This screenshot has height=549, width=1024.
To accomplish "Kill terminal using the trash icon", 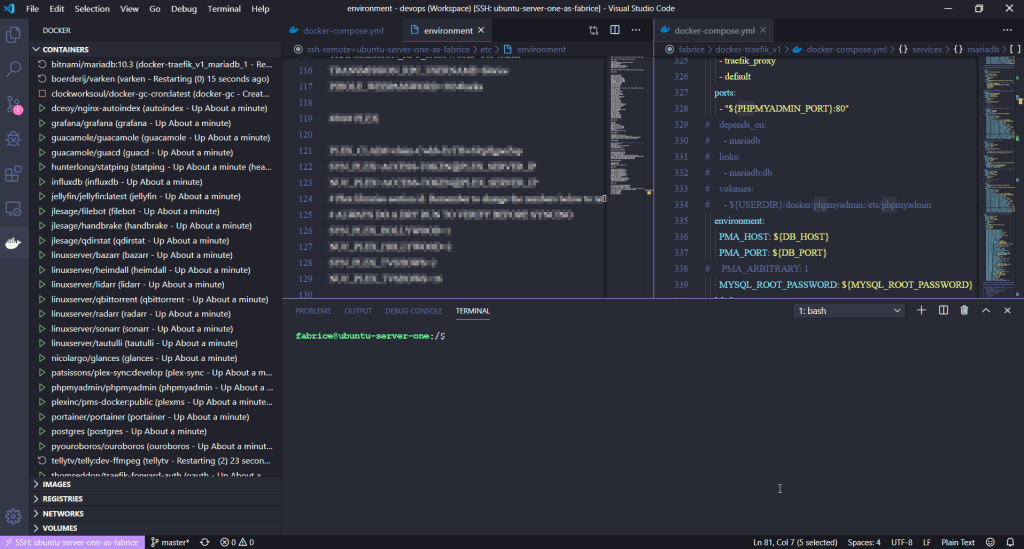I will click(964, 311).
